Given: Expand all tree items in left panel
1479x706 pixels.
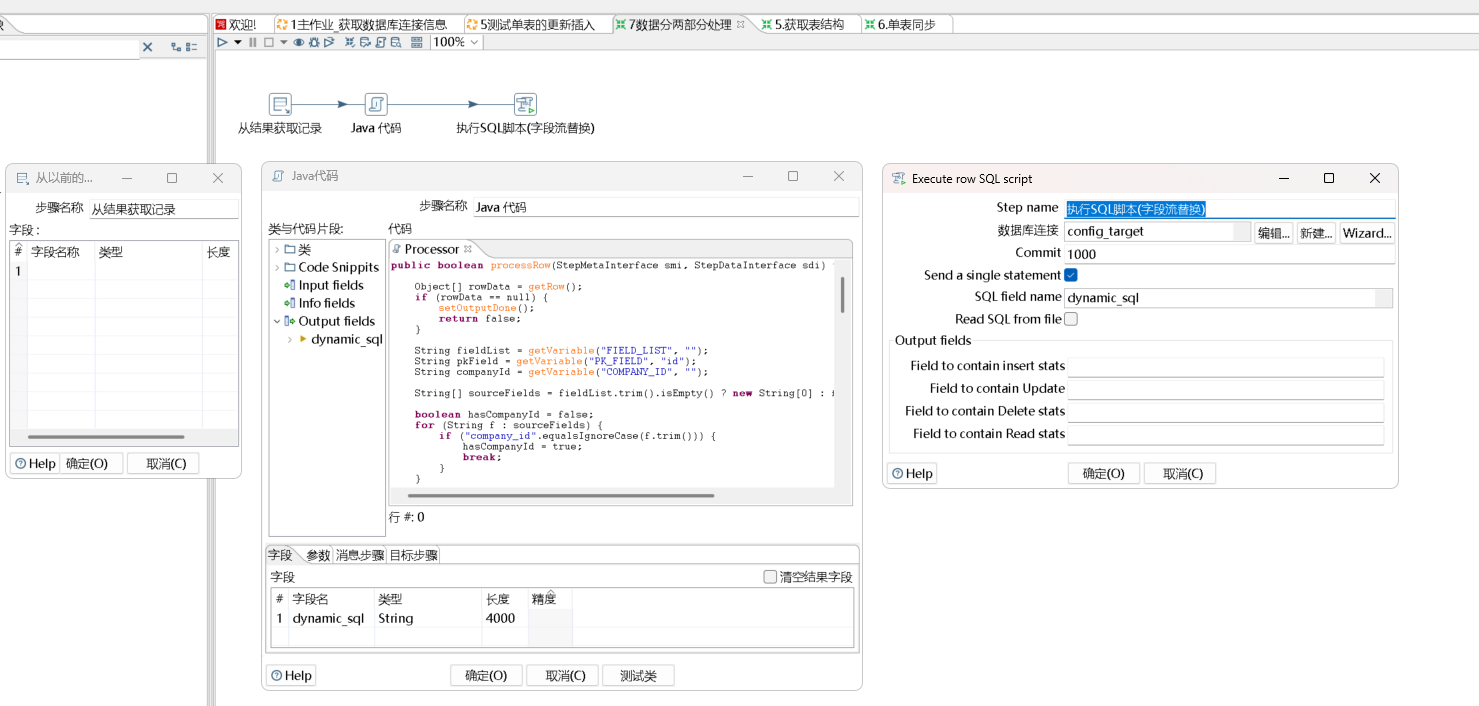Looking at the screenshot, I should click(176, 47).
